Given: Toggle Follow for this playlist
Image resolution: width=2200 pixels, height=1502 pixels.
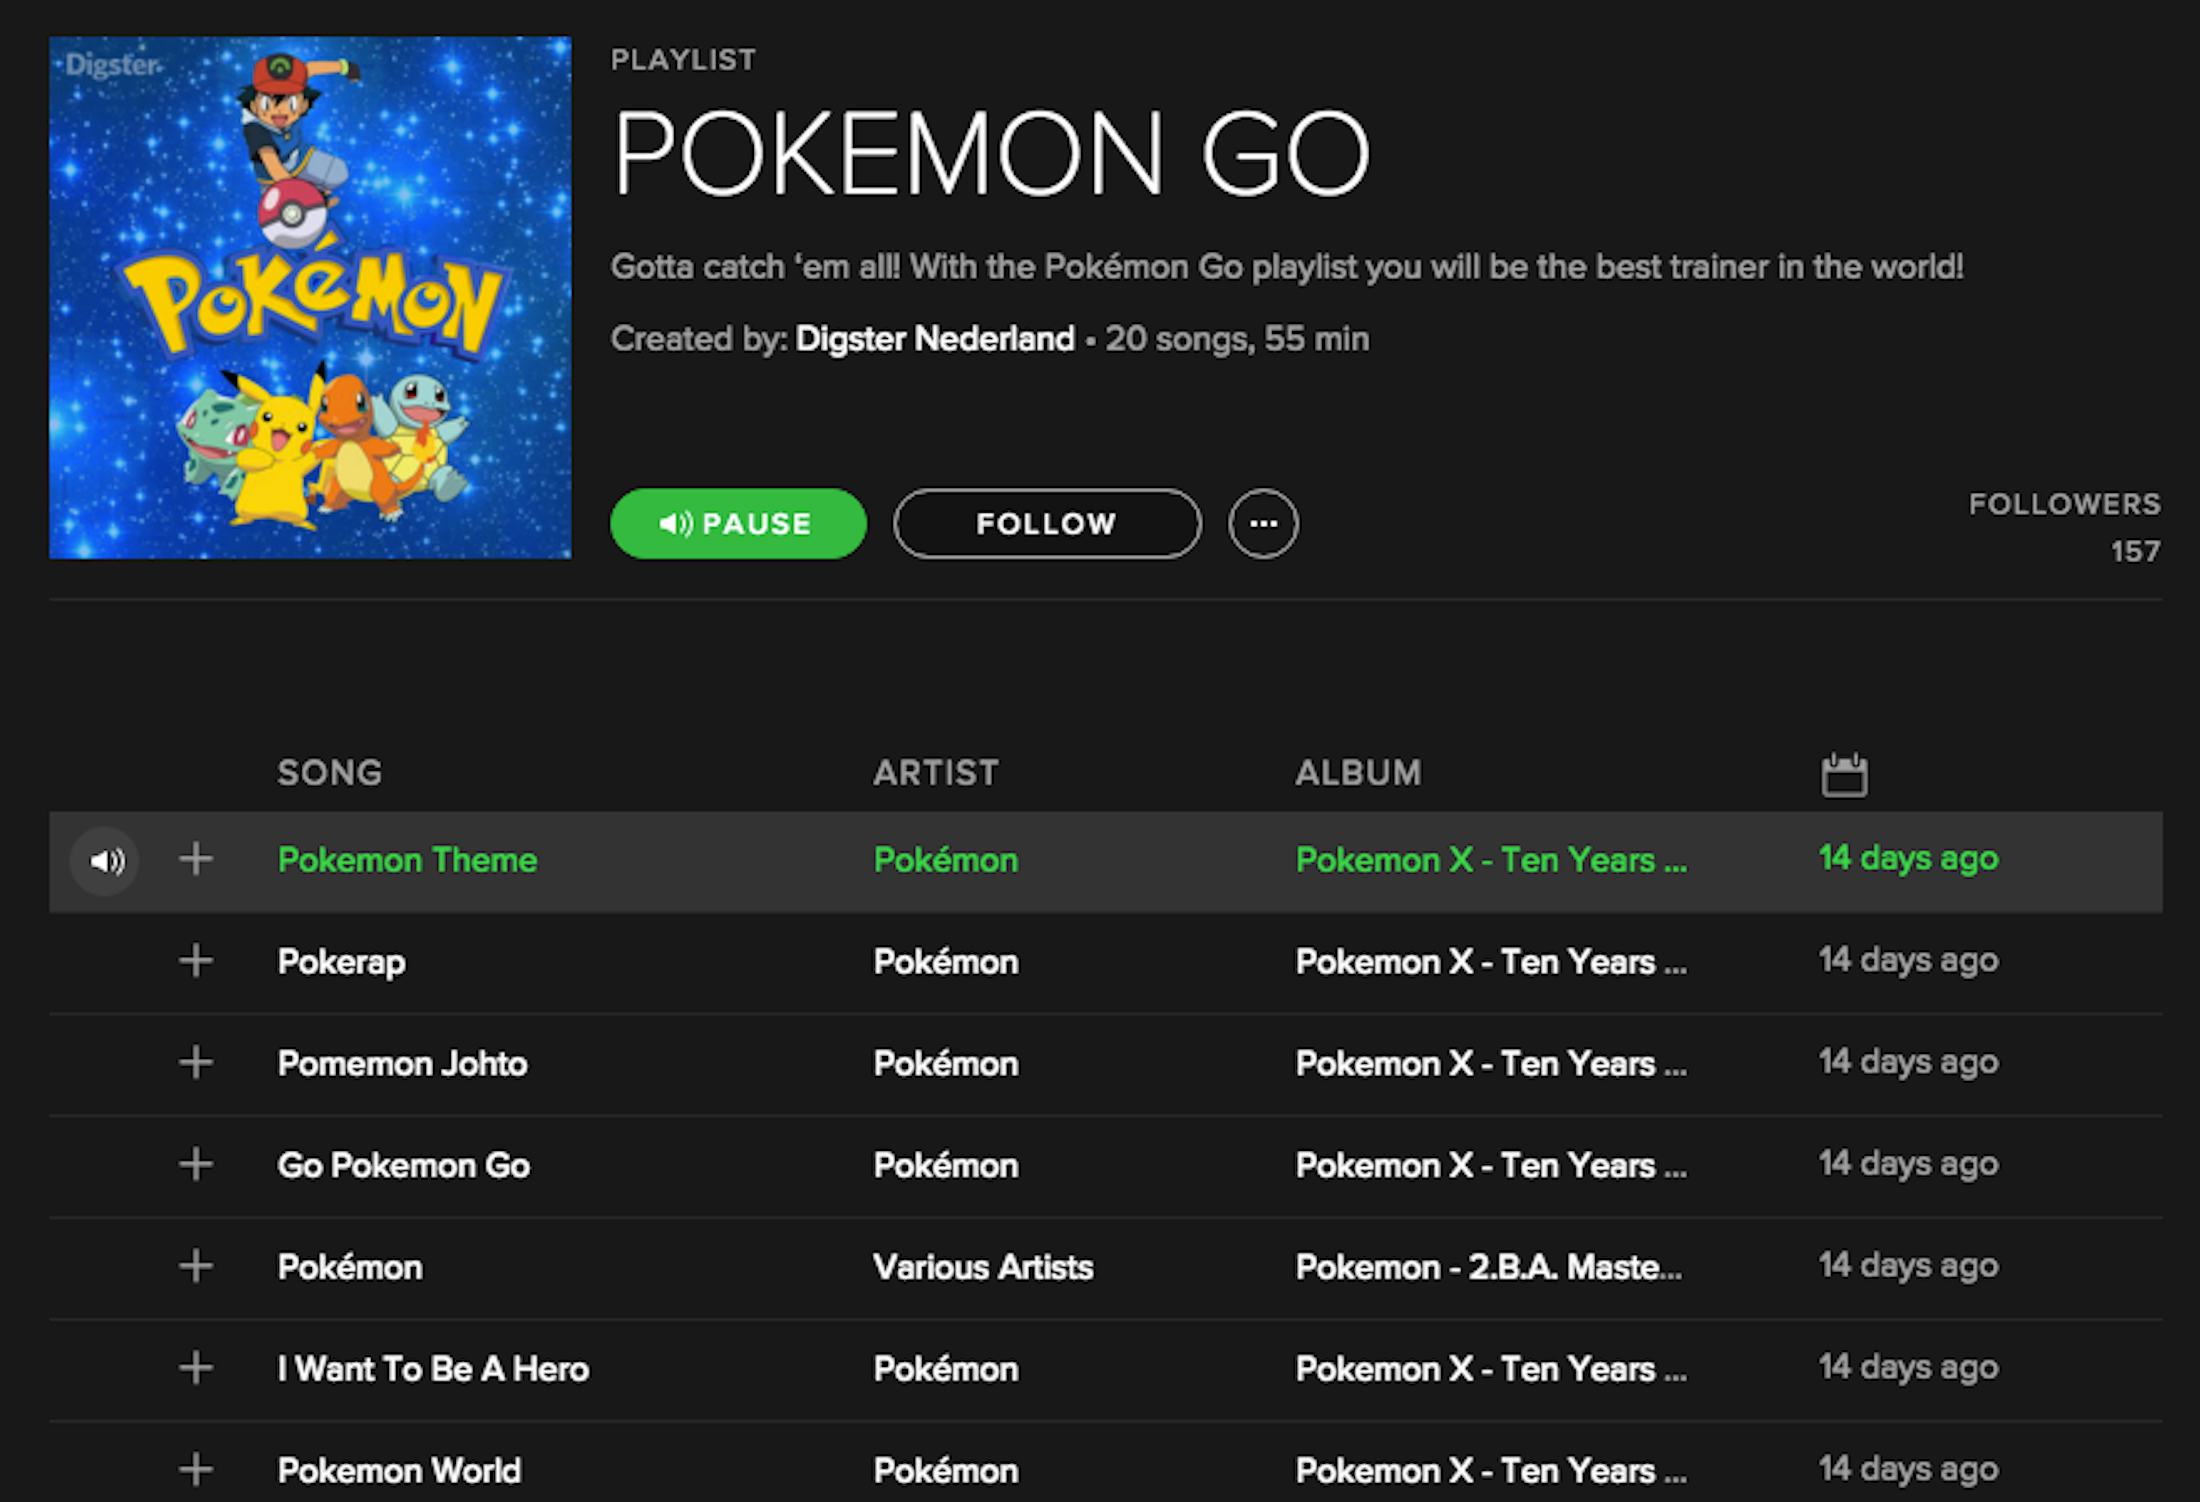Looking at the screenshot, I should (1046, 522).
